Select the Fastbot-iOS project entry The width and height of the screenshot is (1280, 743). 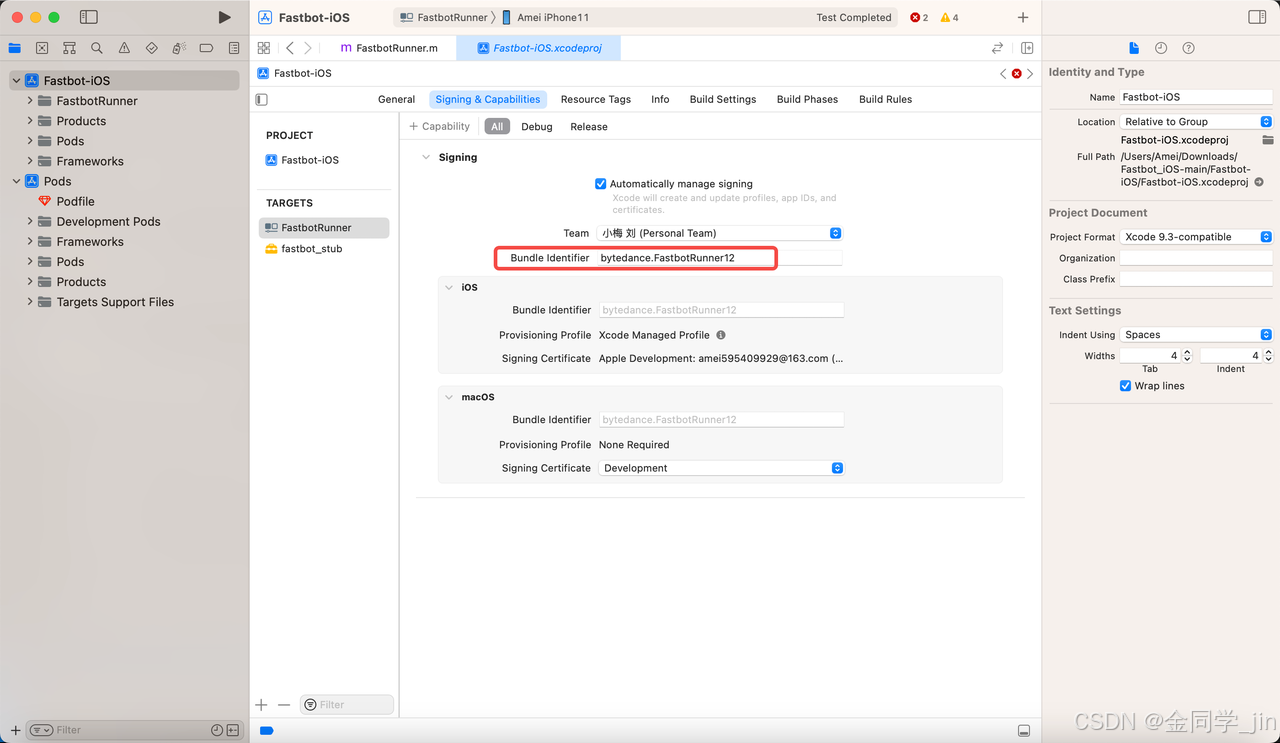click(x=310, y=160)
